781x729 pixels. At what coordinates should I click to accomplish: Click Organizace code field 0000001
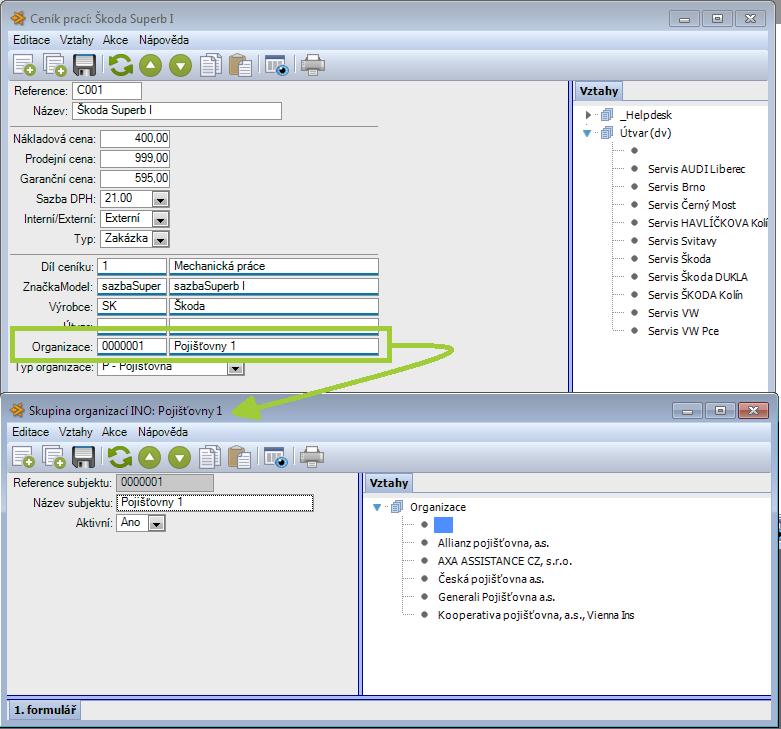132,346
